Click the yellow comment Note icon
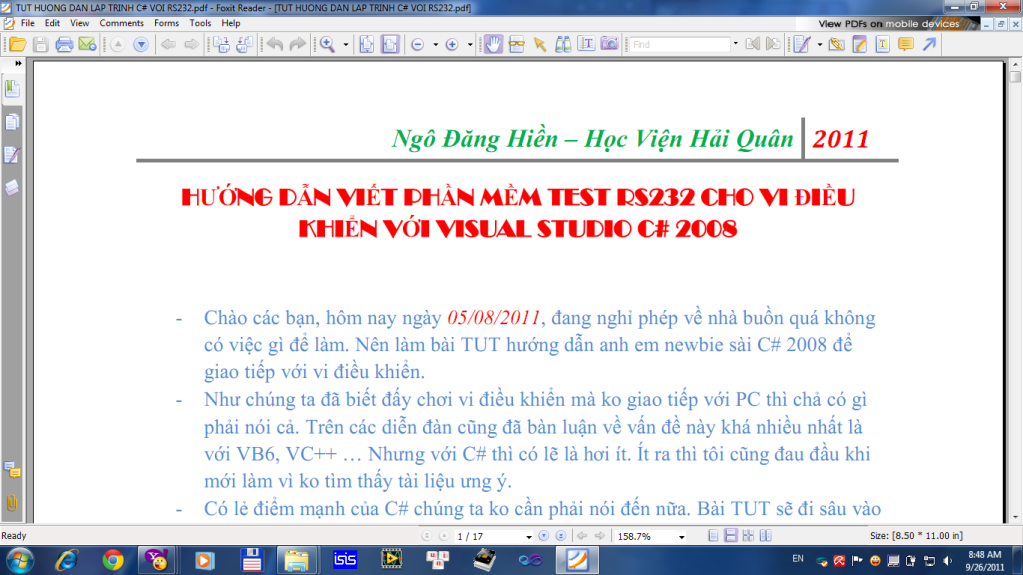Screen dimensions: 1023x575 906,44
